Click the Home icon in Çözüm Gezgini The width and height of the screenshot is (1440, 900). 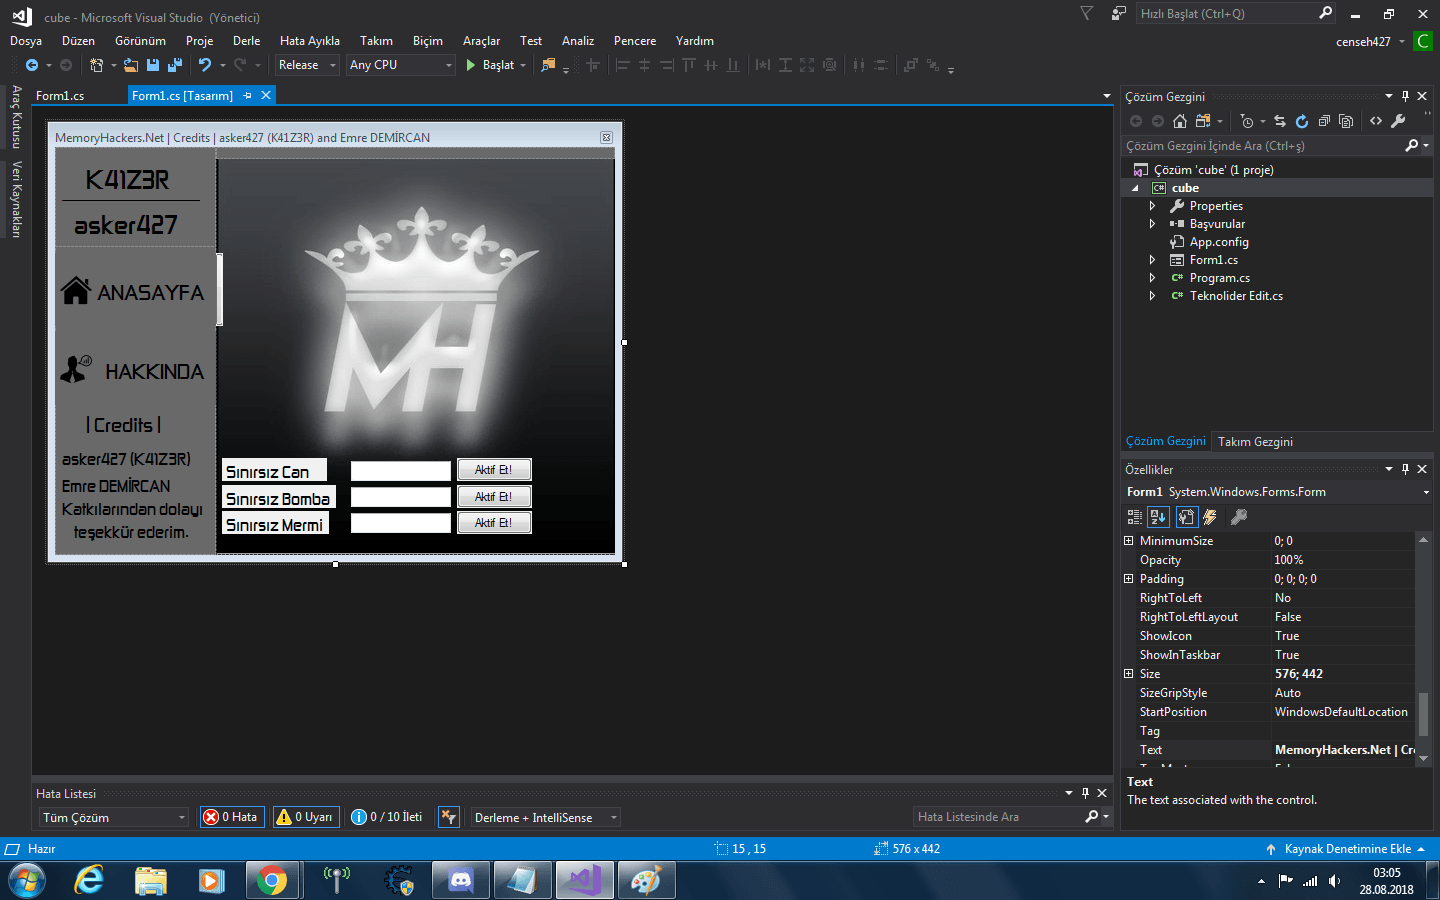(x=1180, y=121)
